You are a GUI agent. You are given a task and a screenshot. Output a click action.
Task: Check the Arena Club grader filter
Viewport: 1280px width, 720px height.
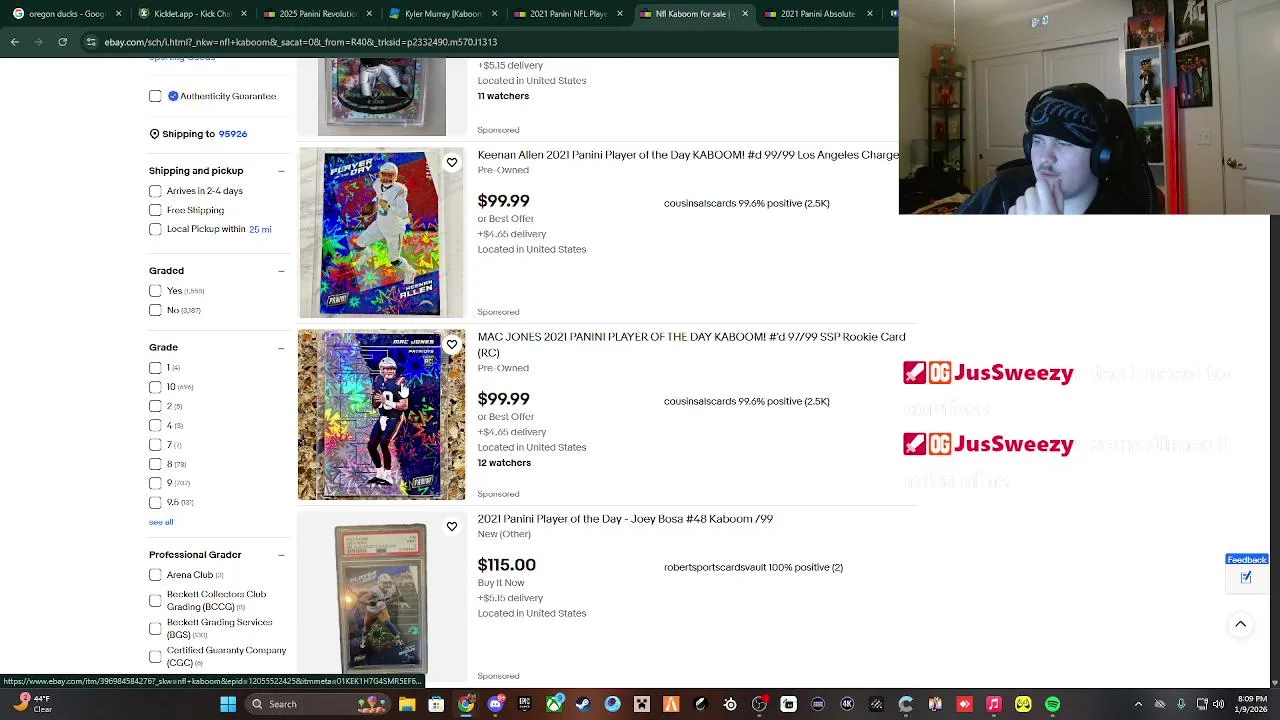tap(155, 575)
